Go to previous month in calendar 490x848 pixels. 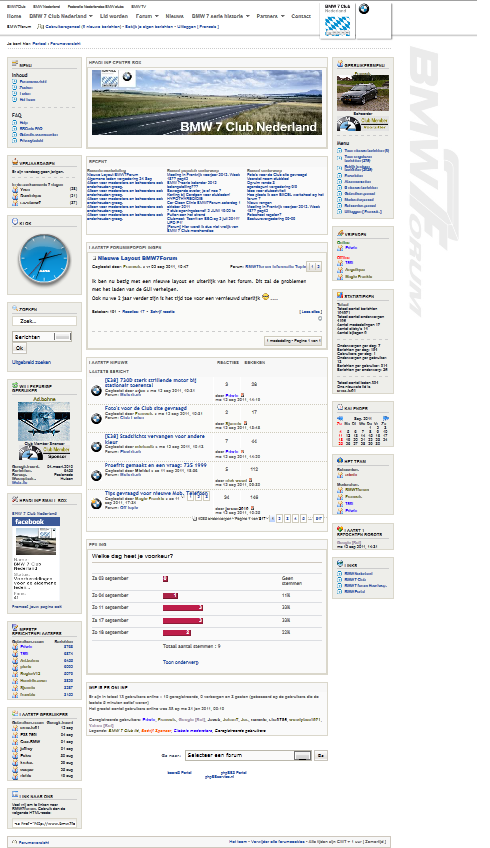[340, 419]
